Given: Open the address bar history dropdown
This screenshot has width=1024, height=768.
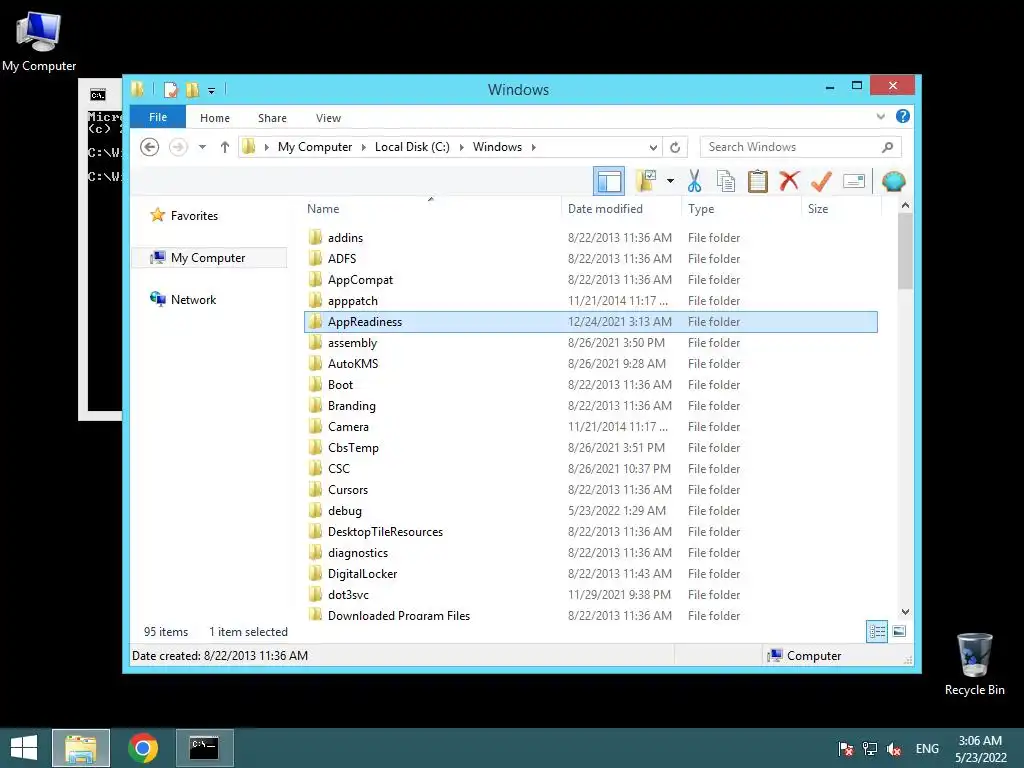Looking at the screenshot, I should pyautogui.click(x=653, y=147).
